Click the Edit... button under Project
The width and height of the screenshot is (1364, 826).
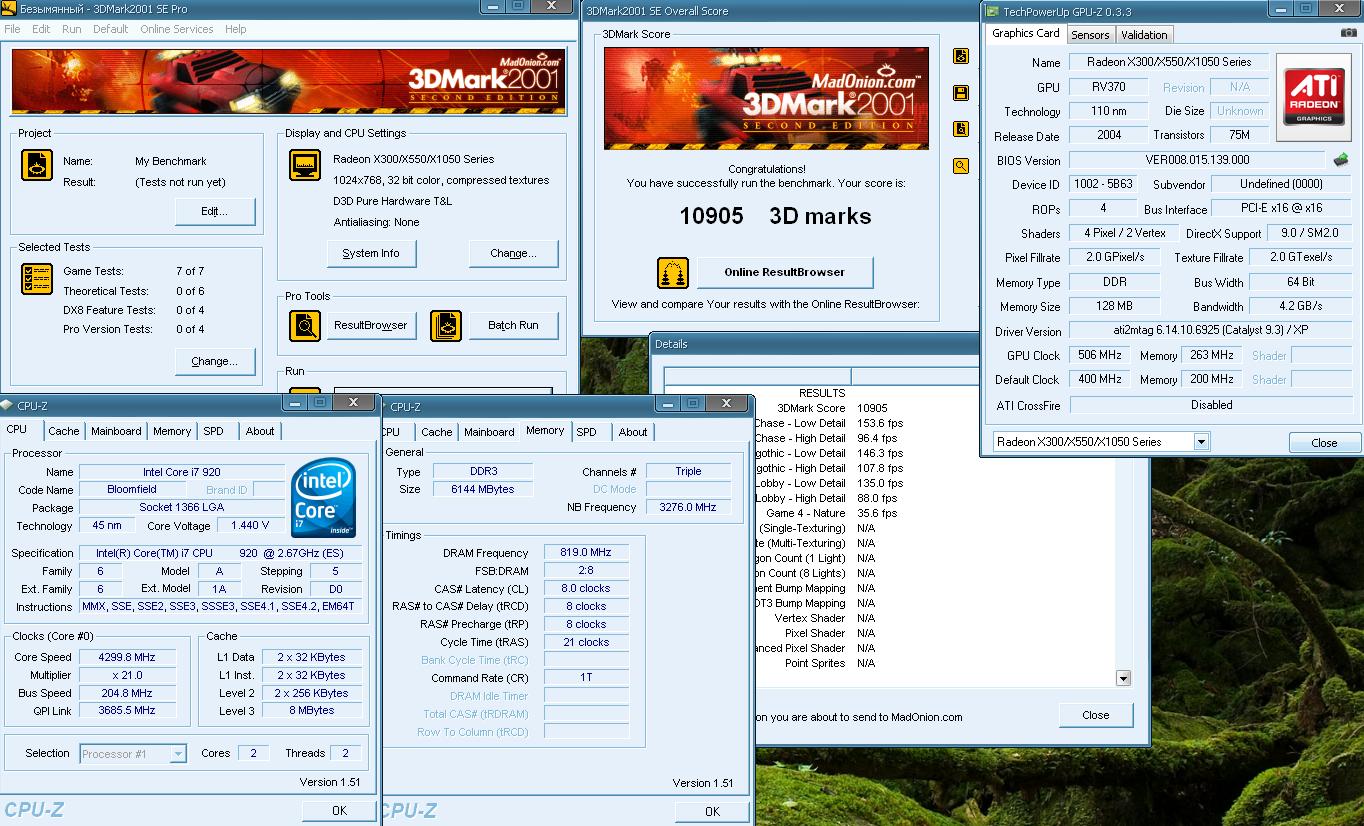pyautogui.click(x=214, y=212)
